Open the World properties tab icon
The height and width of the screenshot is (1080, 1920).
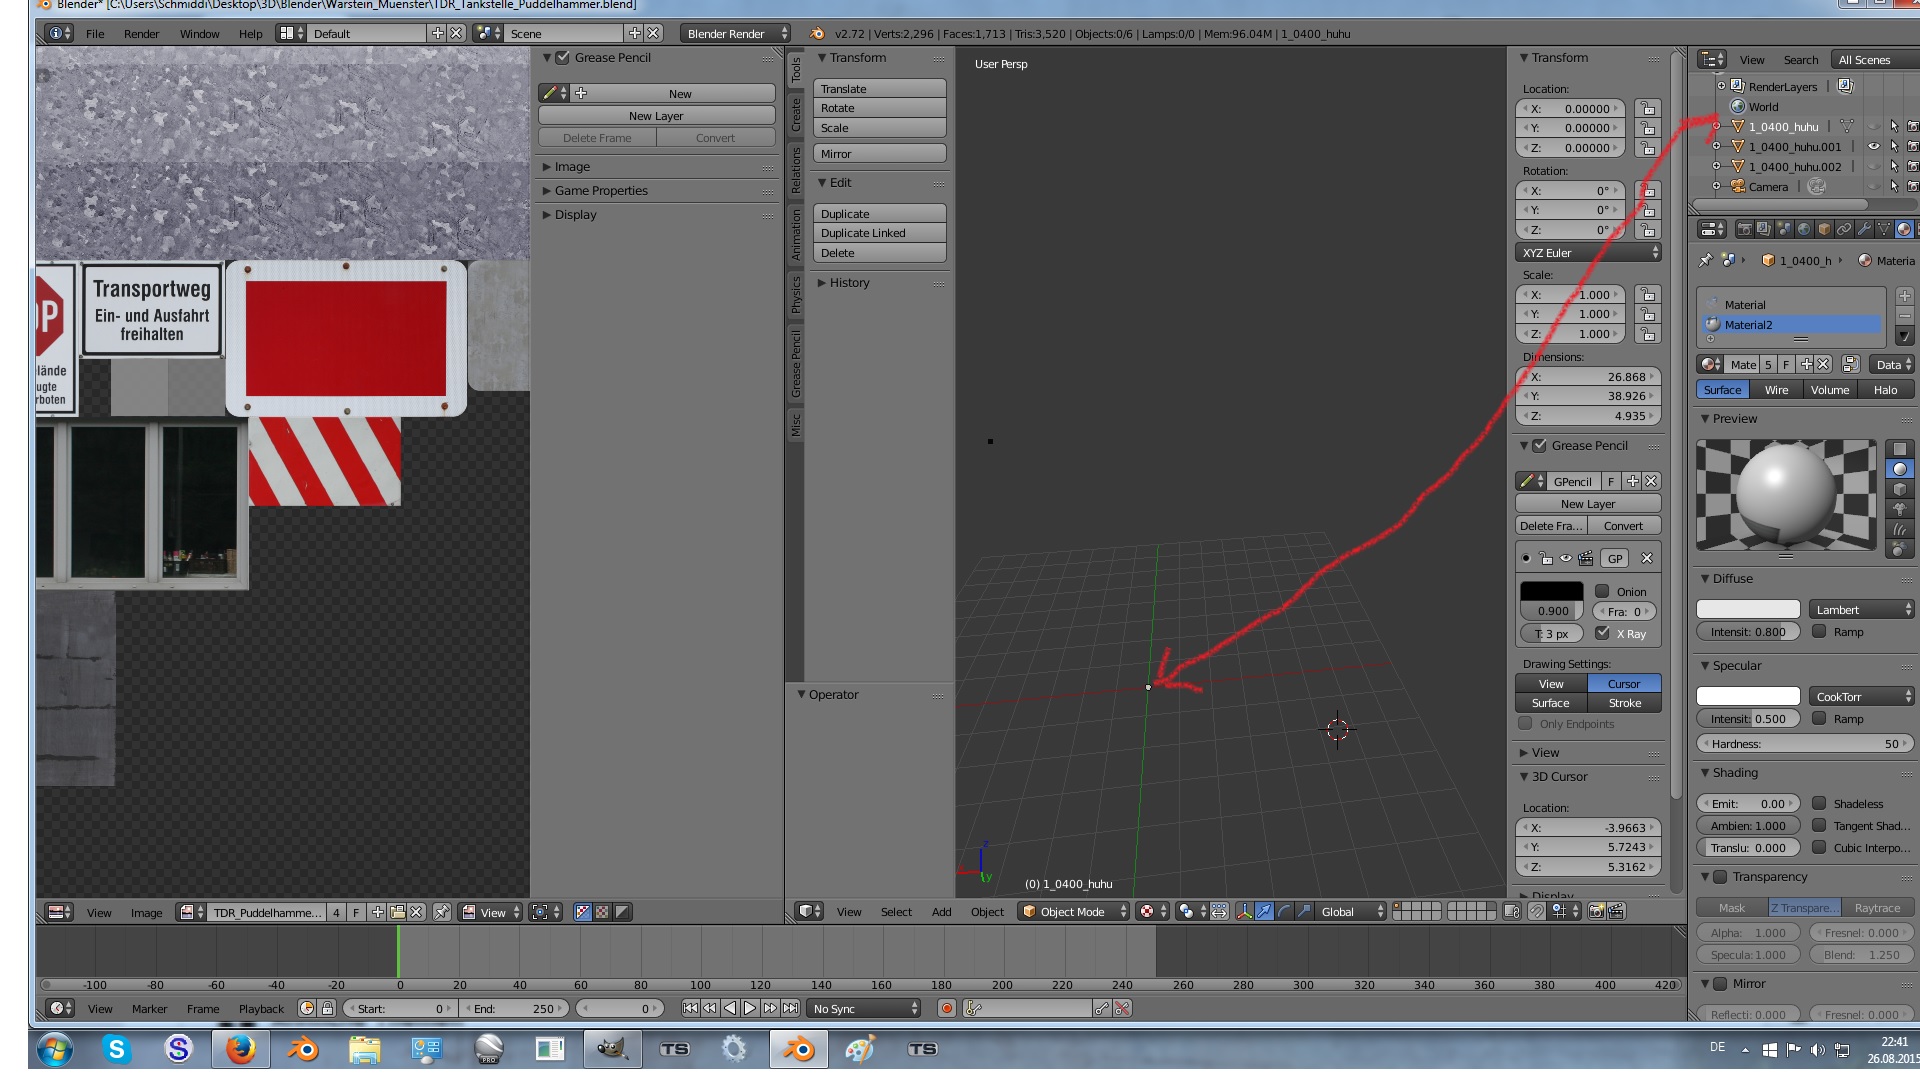tap(1804, 229)
